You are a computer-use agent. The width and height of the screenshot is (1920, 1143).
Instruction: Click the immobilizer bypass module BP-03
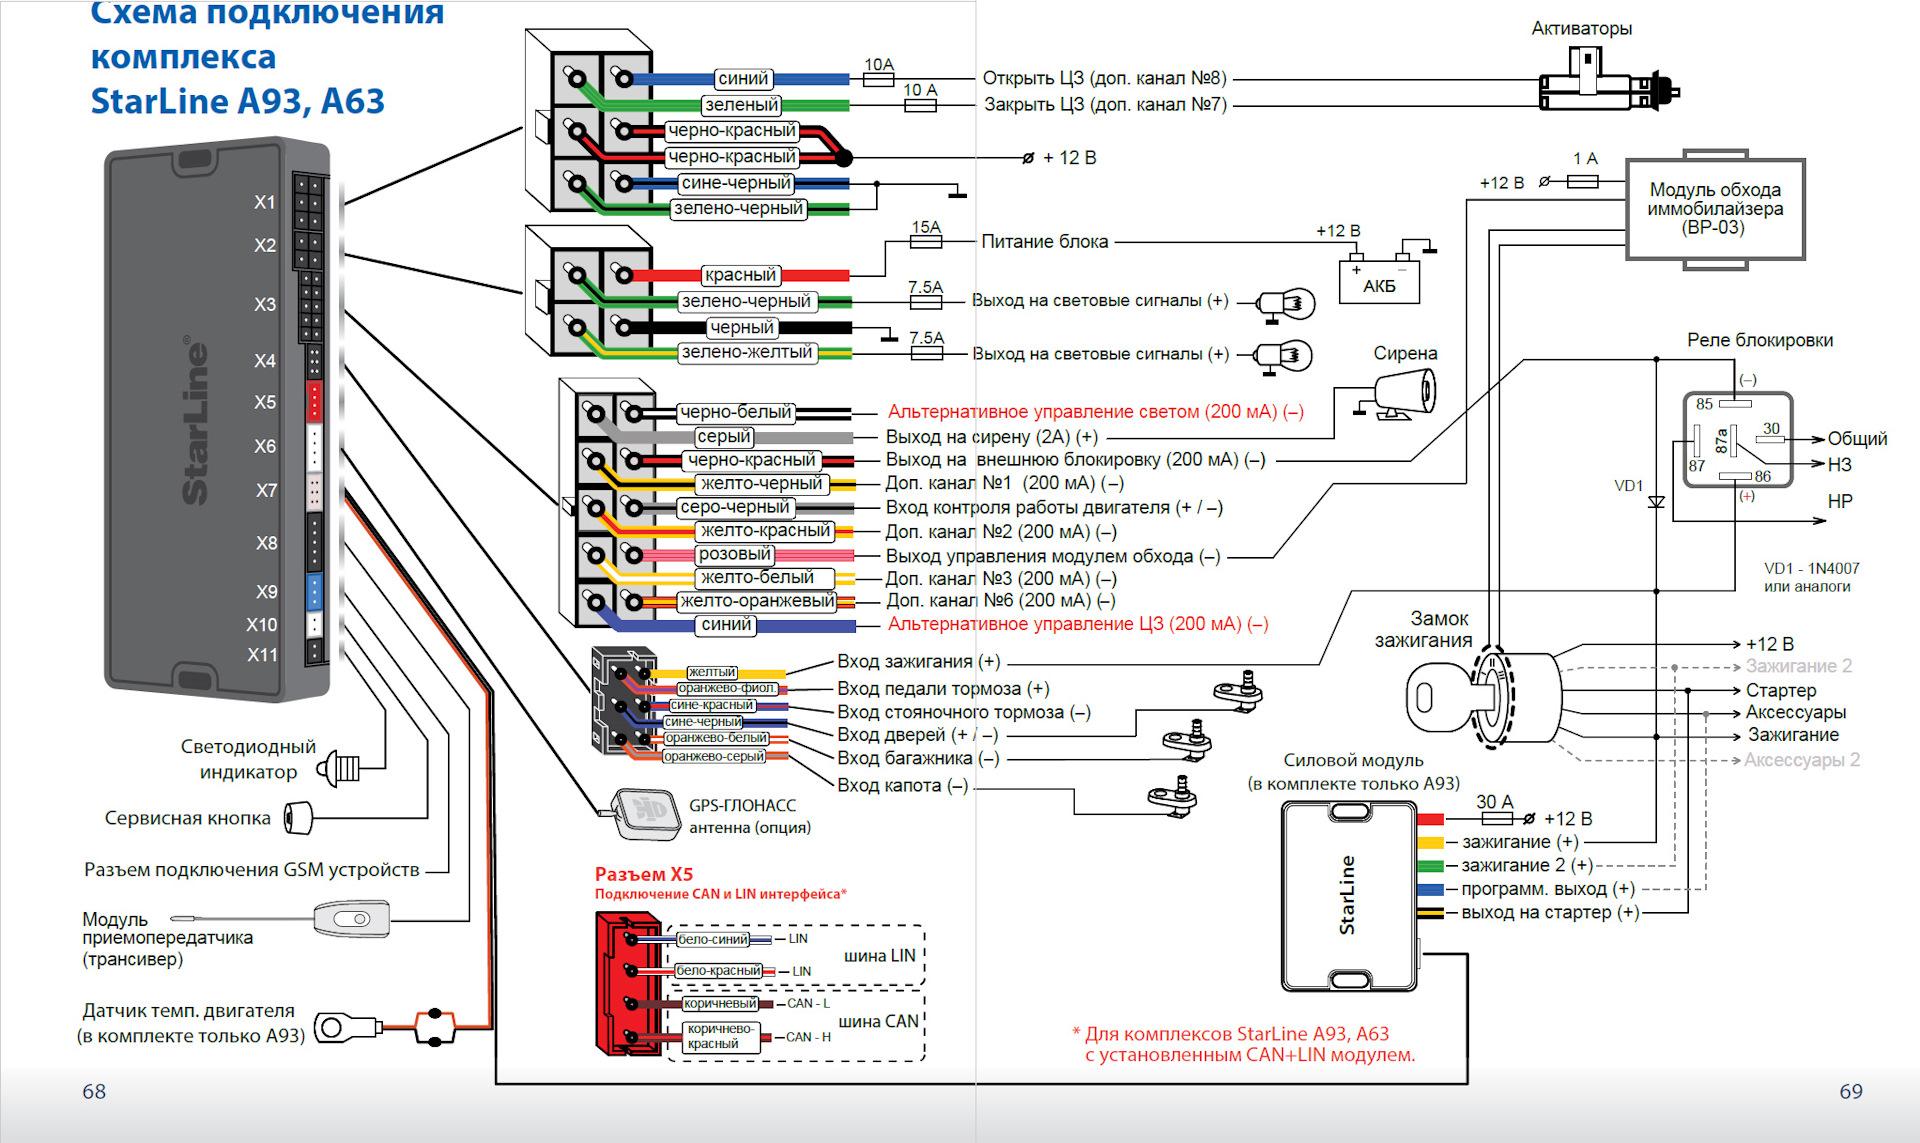point(1714,209)
